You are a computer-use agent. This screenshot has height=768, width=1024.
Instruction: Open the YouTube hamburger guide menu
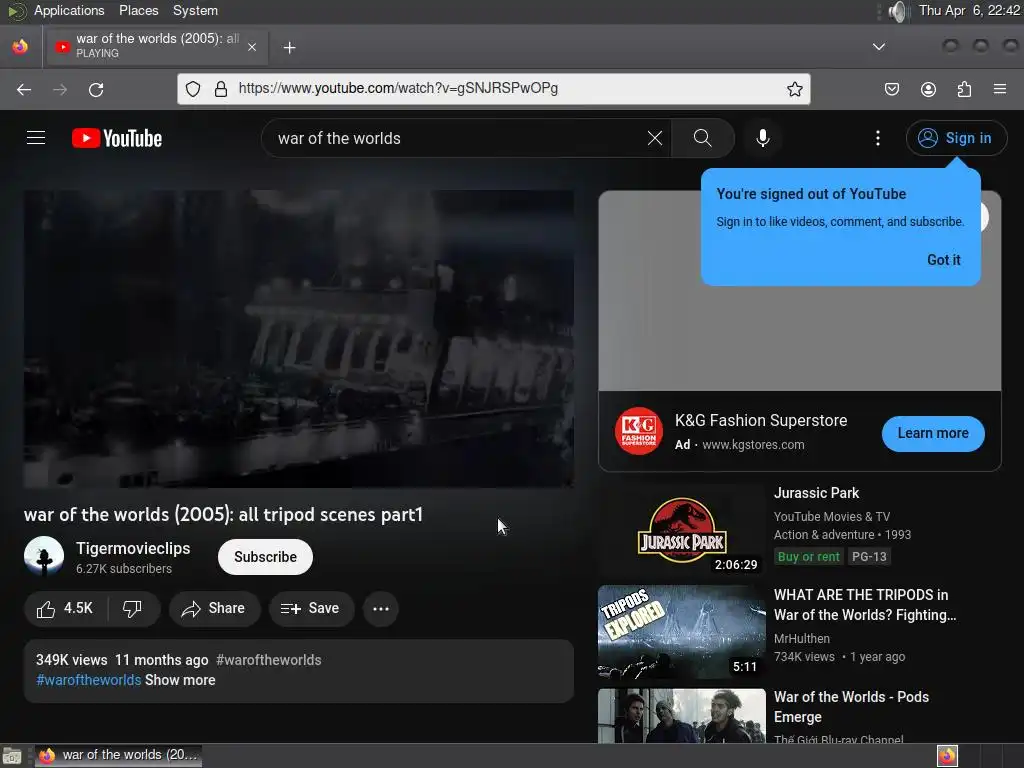tap(36, 138)
